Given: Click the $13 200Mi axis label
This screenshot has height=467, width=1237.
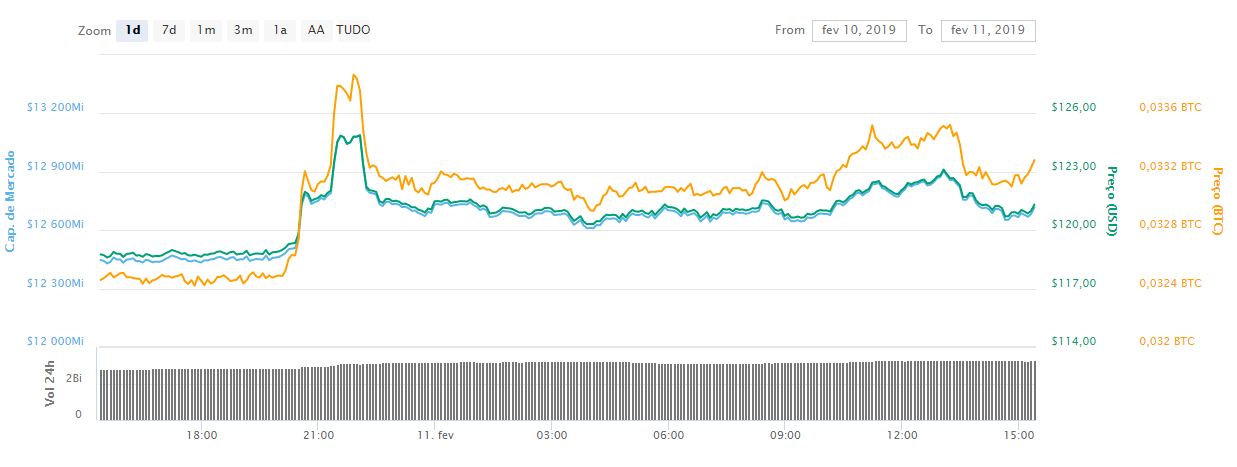Looking at the screenshot, I should (56, 107).
